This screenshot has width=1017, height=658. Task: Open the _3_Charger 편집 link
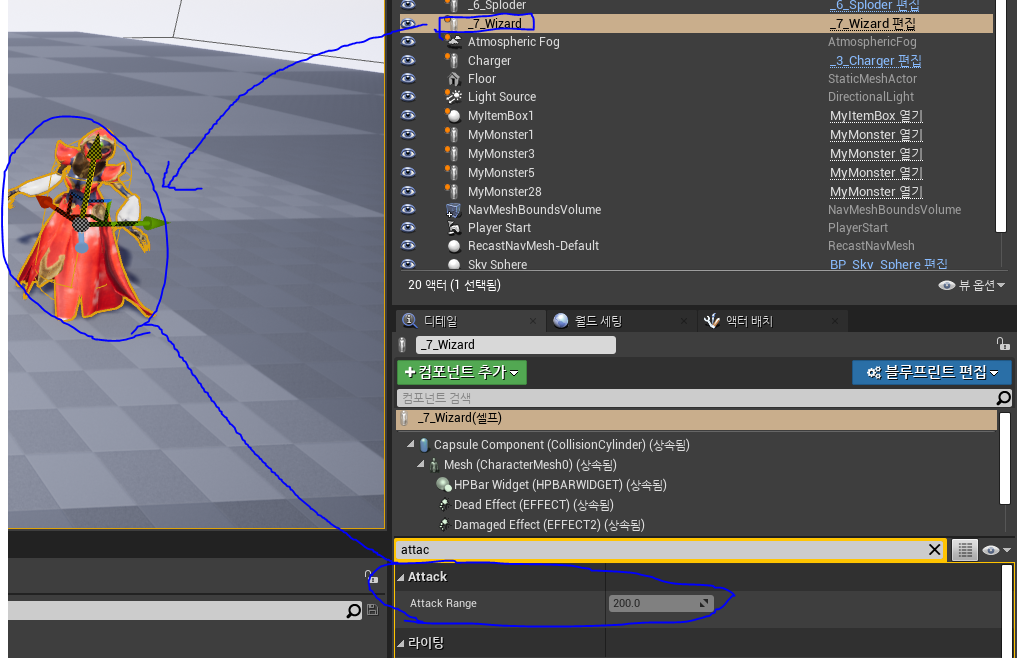pos(876,61)
